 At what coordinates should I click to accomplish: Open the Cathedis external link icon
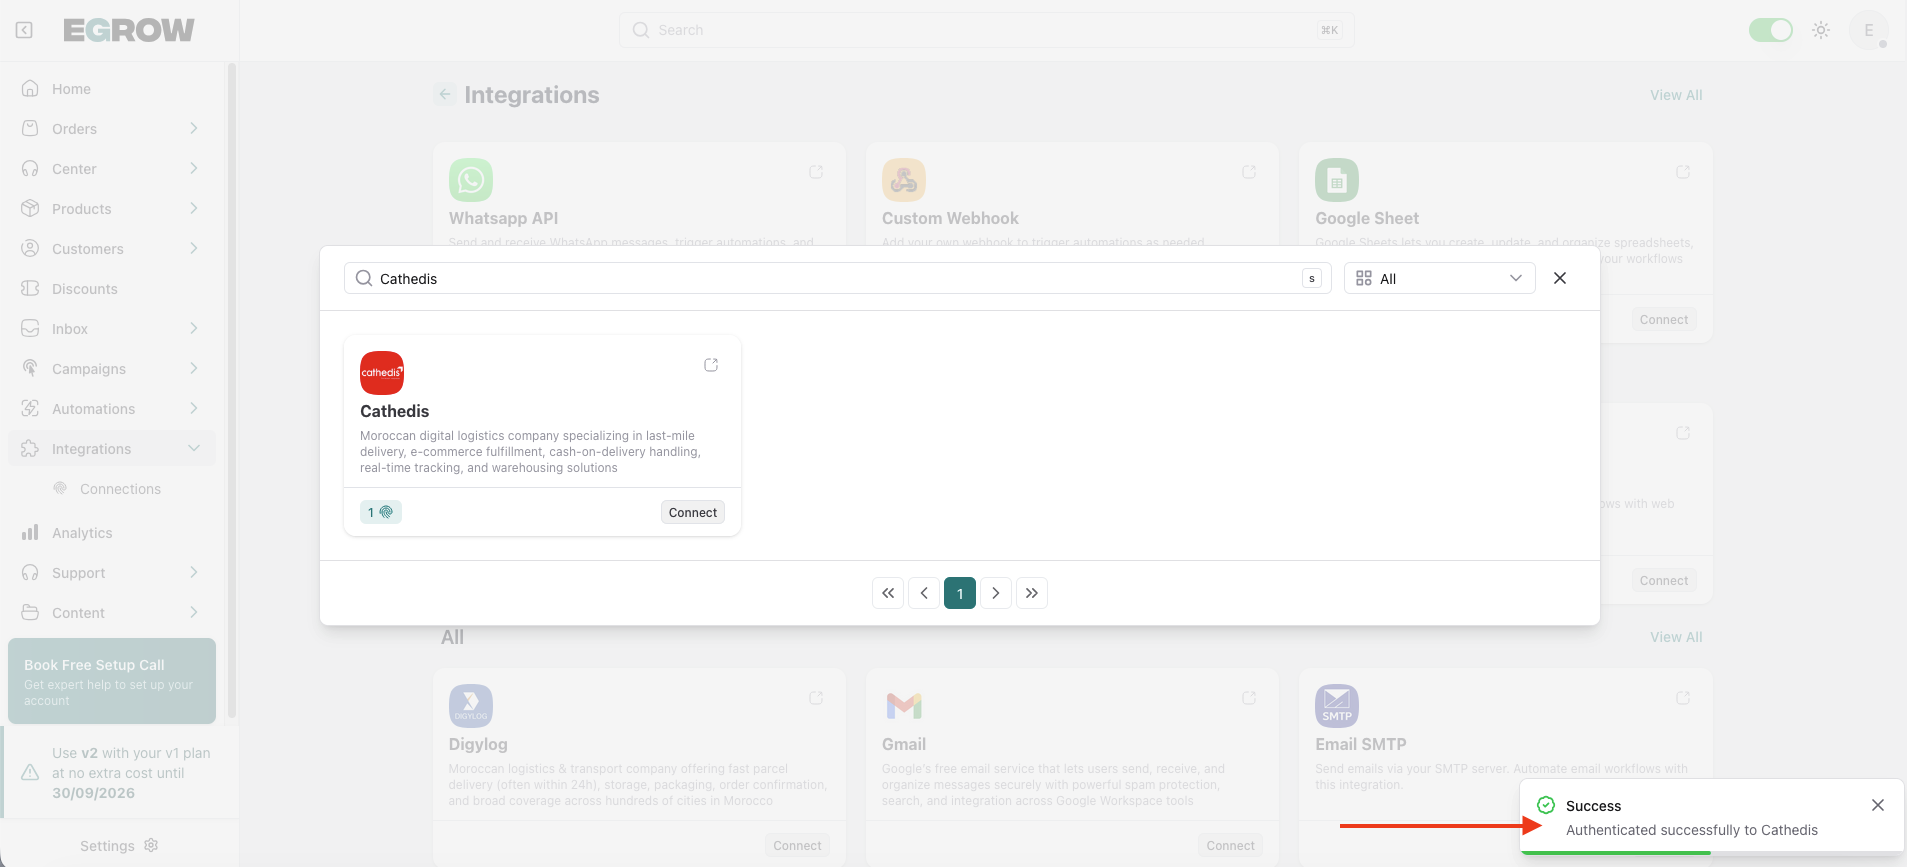click(711, 365)
